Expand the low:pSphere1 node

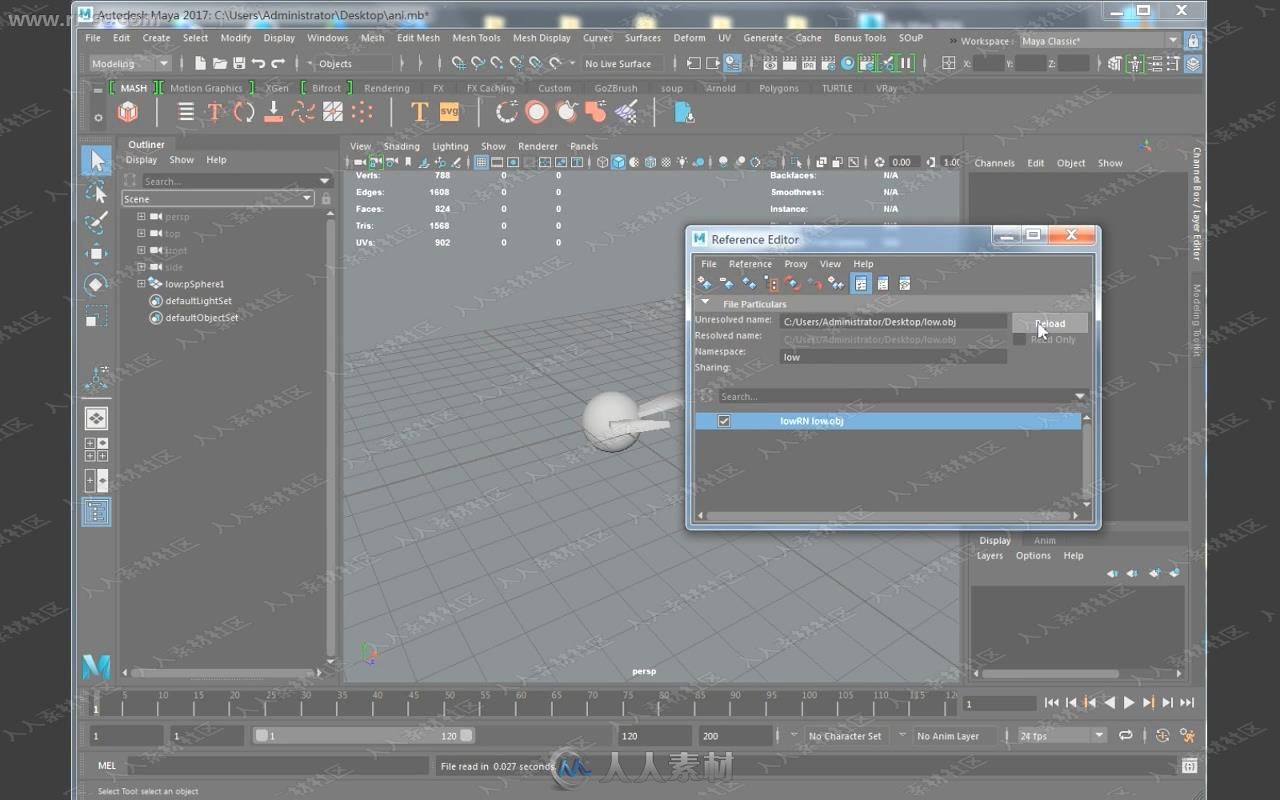(x=141, y=284)
